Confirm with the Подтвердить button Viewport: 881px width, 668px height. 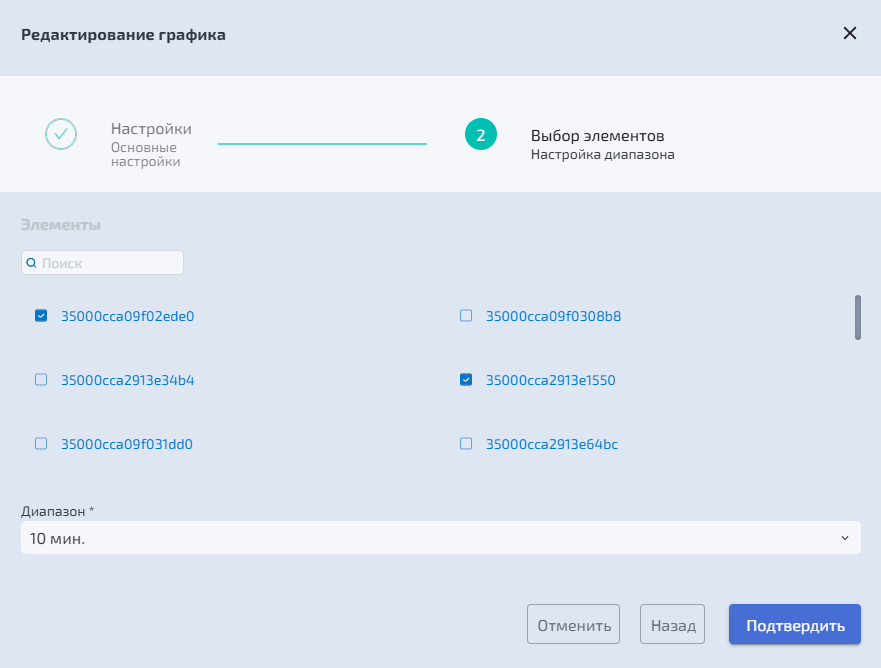pyautogui.click(x=794, y=624)
